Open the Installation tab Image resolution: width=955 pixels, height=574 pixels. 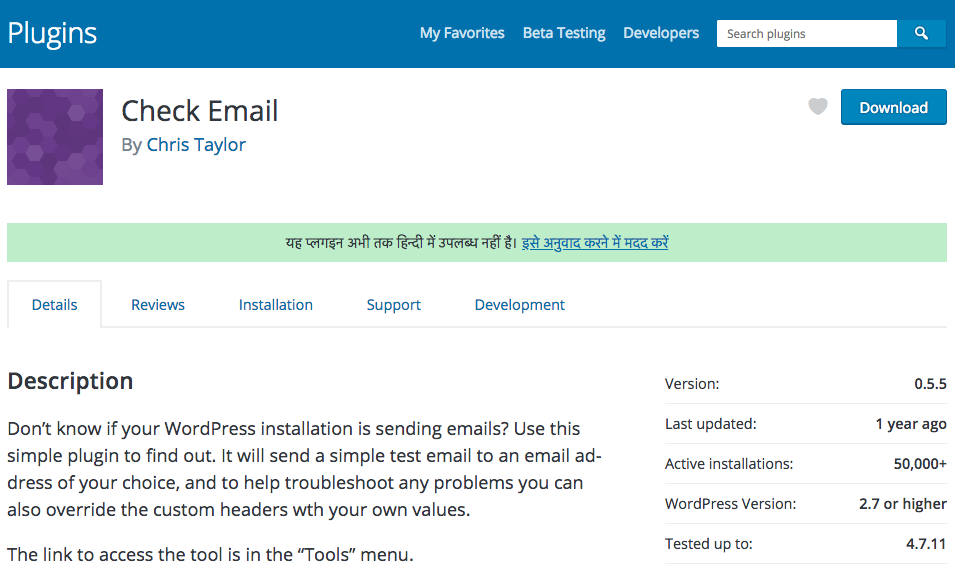pyautogui.click(x=276, y=305)
